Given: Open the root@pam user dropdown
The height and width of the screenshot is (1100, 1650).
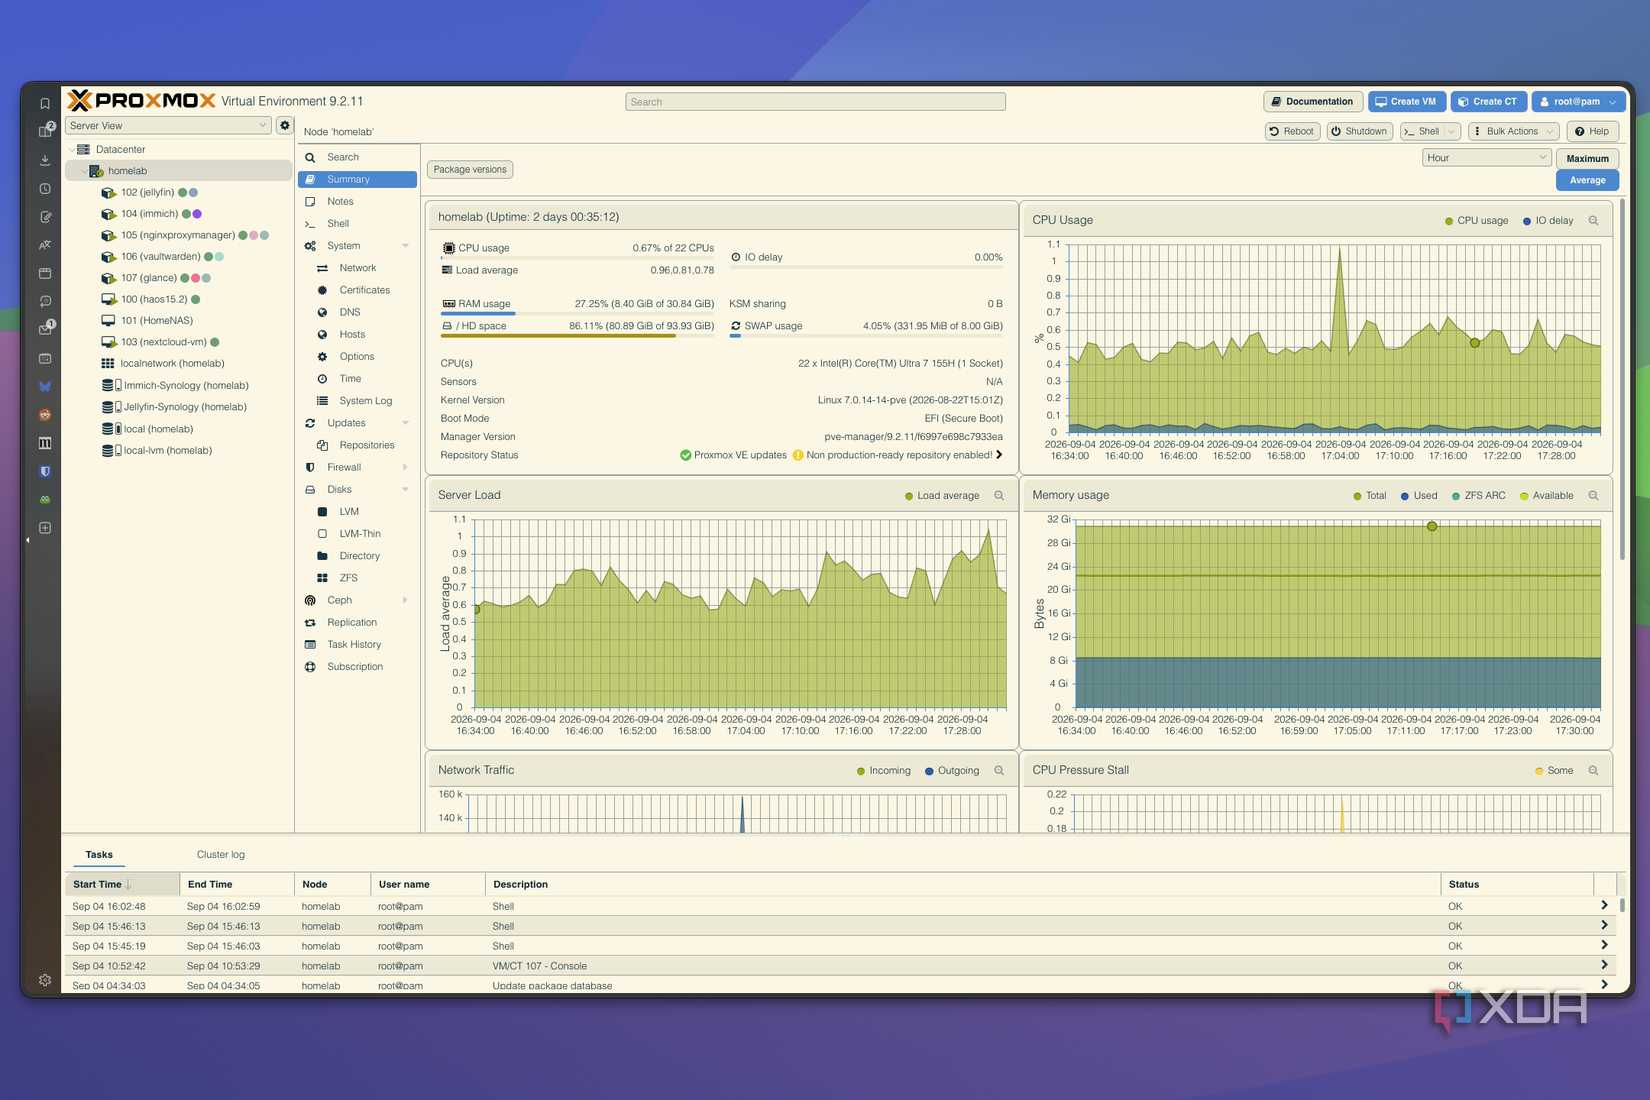Looking at the screenshot, I should point(1577,102).
